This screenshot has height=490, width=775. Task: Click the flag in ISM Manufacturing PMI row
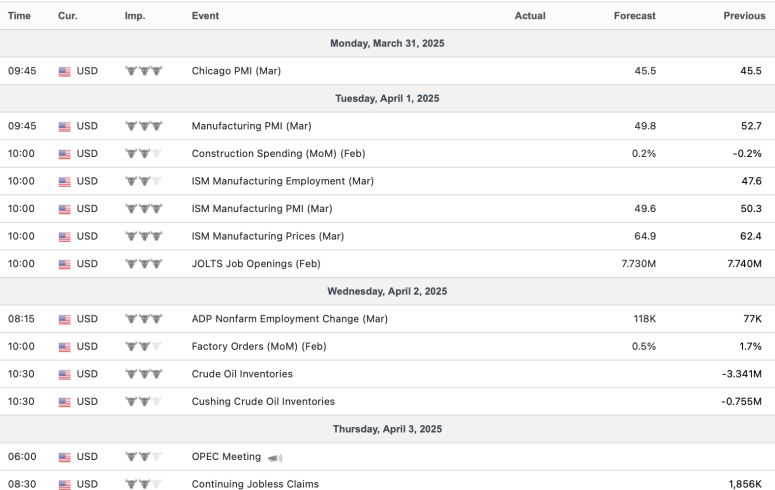tap(64, 210)
